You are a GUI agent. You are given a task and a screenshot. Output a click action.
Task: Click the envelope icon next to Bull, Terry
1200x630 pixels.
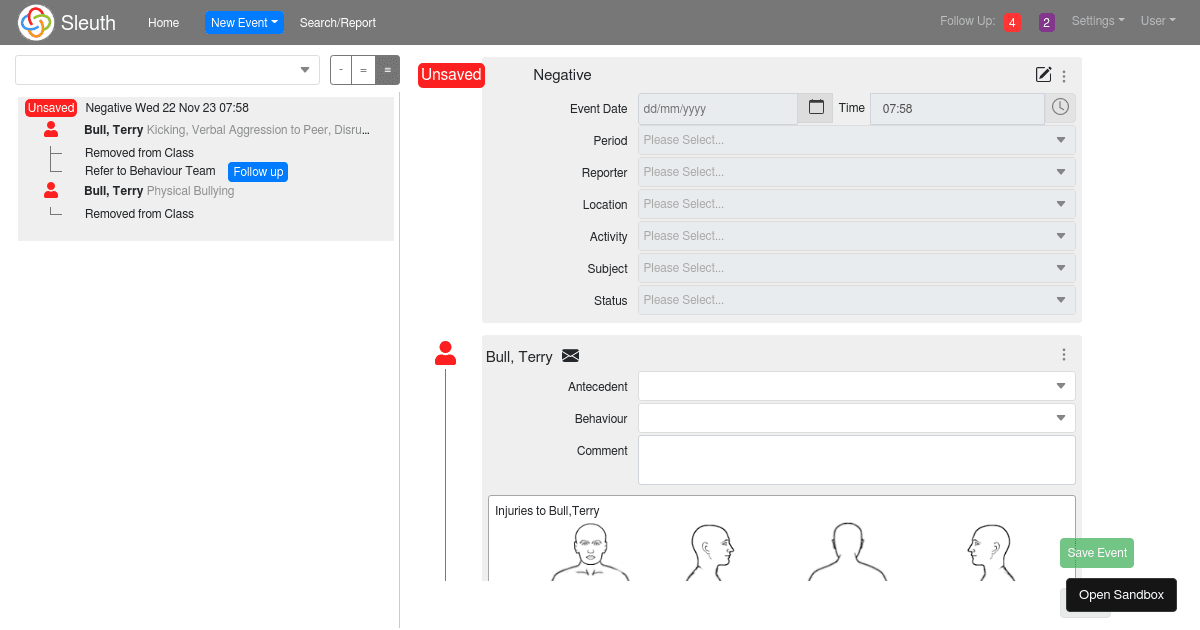(x=571, y=356)
